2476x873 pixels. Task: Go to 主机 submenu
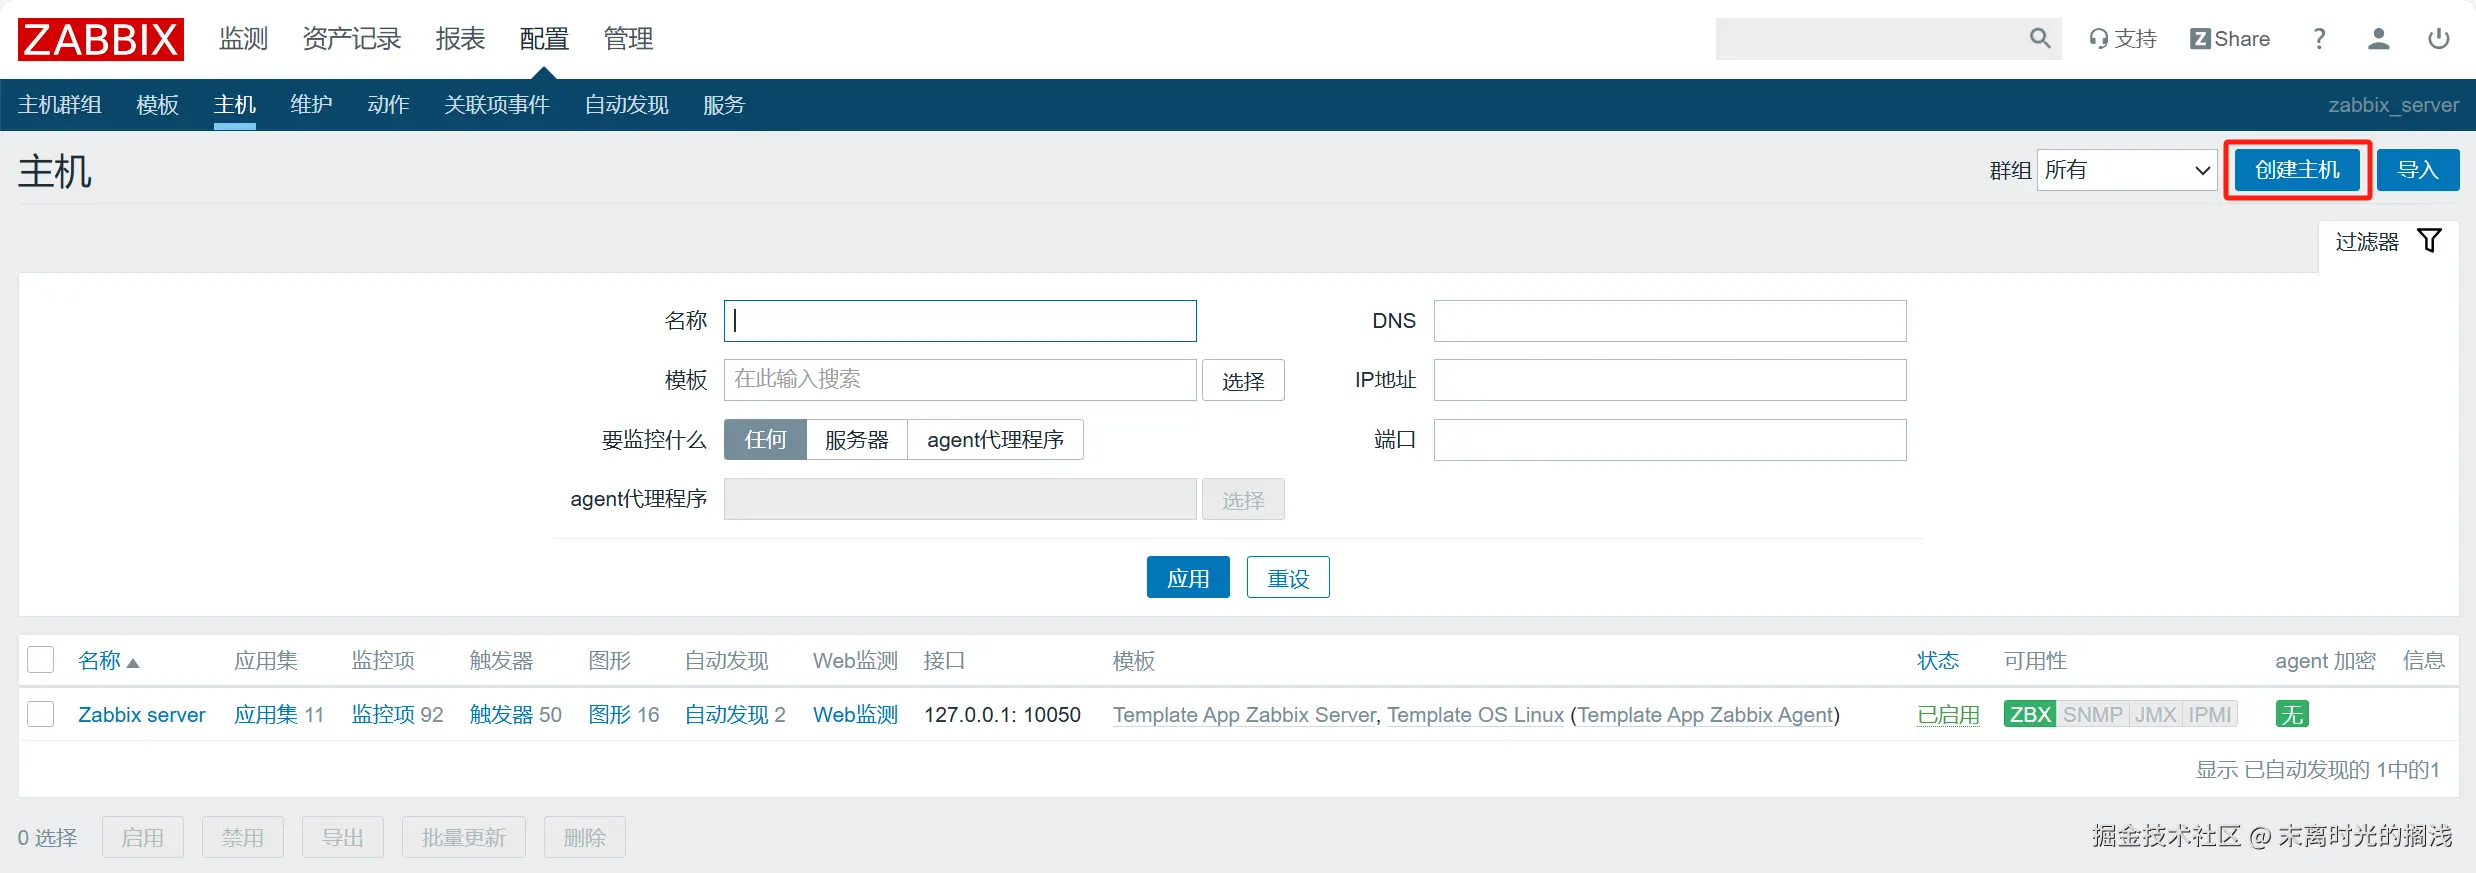[x=234, y=105]
